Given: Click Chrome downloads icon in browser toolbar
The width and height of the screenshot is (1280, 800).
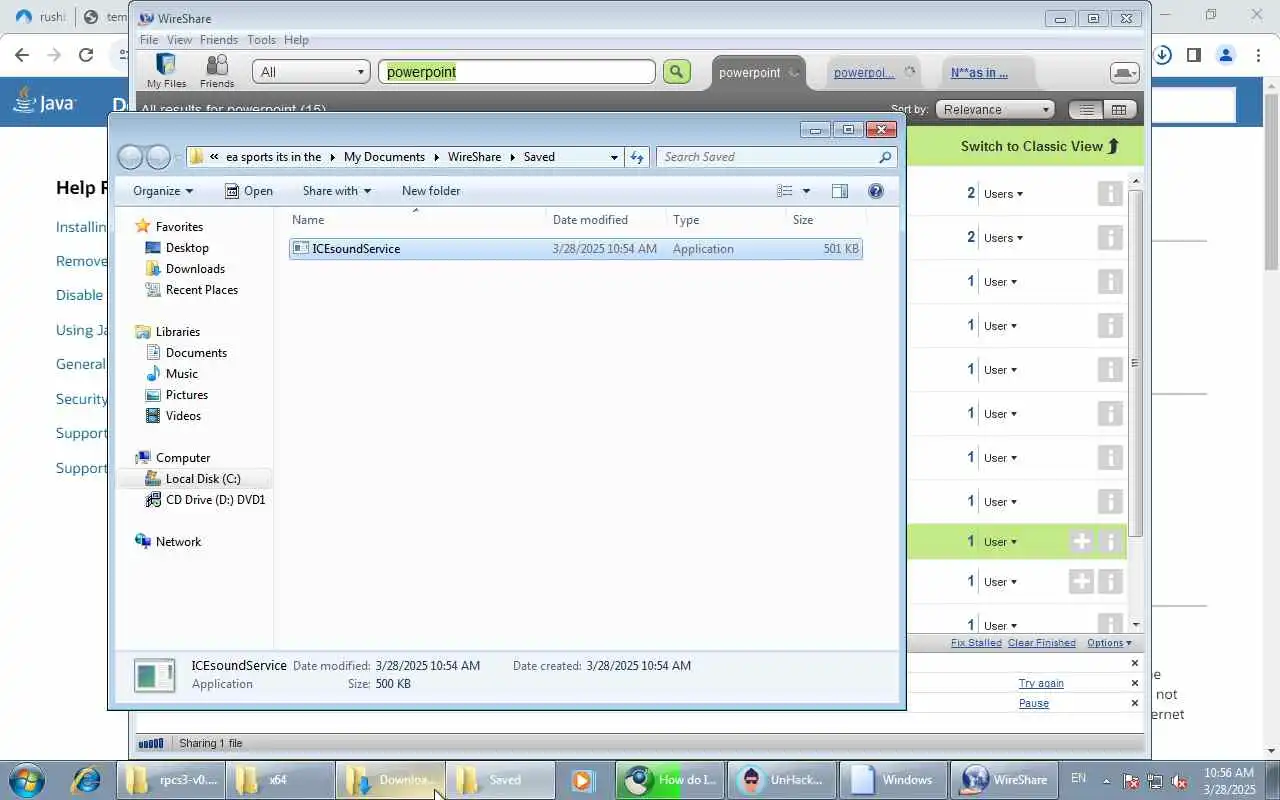Looking at the screenshot, I should 1162,55.
